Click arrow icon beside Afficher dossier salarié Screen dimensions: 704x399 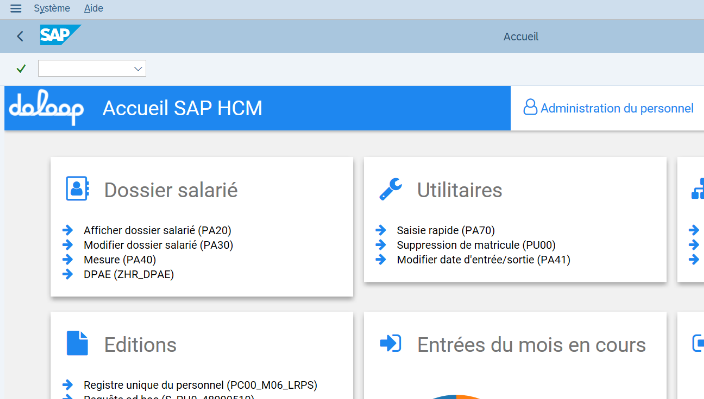[x=68, y=230]
